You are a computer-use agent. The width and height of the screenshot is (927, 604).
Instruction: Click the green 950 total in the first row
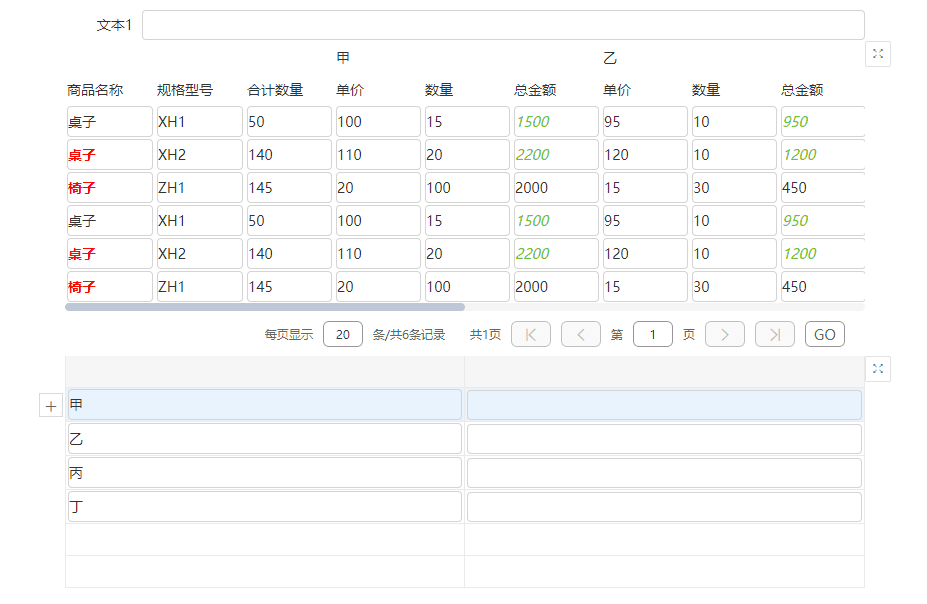pyautogui.click(x=823, y=122)
